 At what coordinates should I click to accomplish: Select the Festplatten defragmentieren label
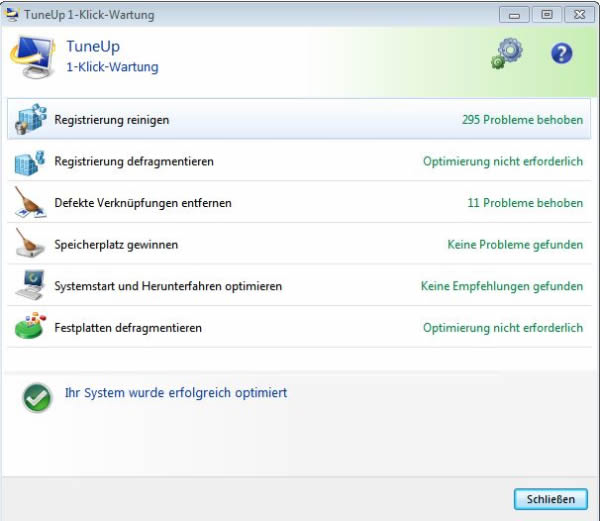[x=128, y=328]
